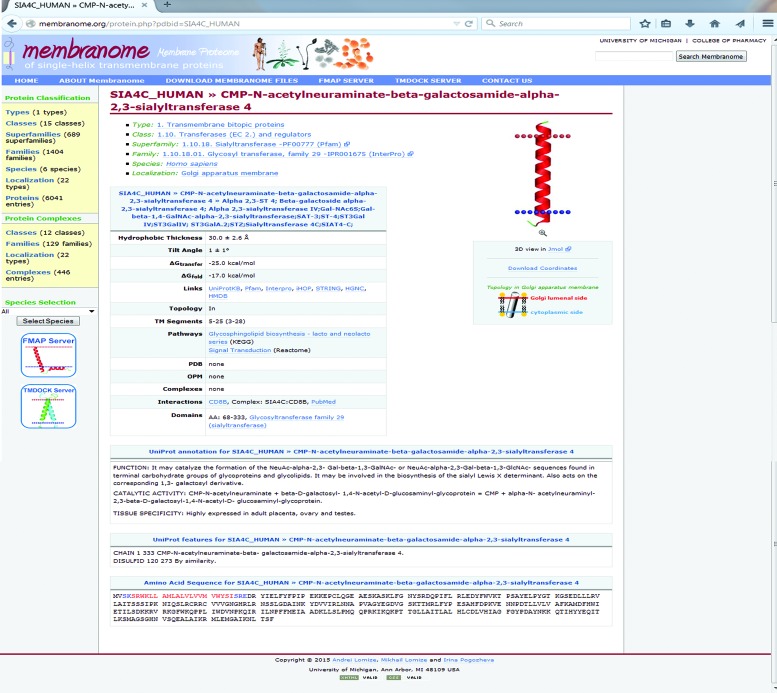
Task: Open the Superfamilies link in sidebar
Action: click(33, 134)
